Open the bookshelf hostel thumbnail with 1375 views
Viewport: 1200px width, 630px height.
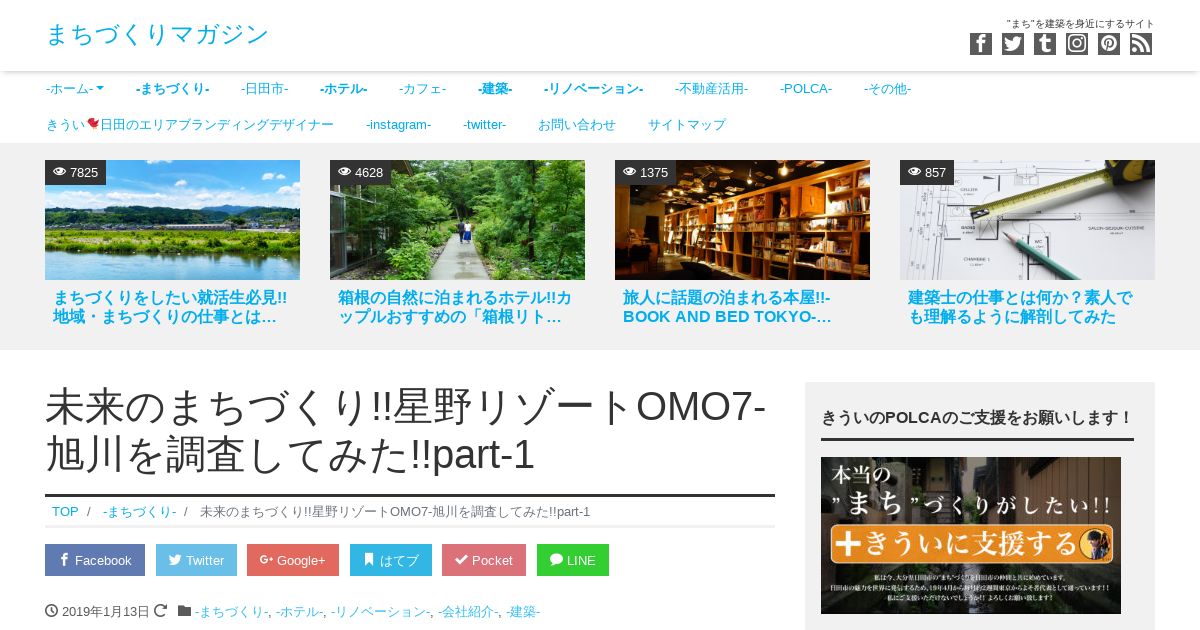tap(742, 220)
